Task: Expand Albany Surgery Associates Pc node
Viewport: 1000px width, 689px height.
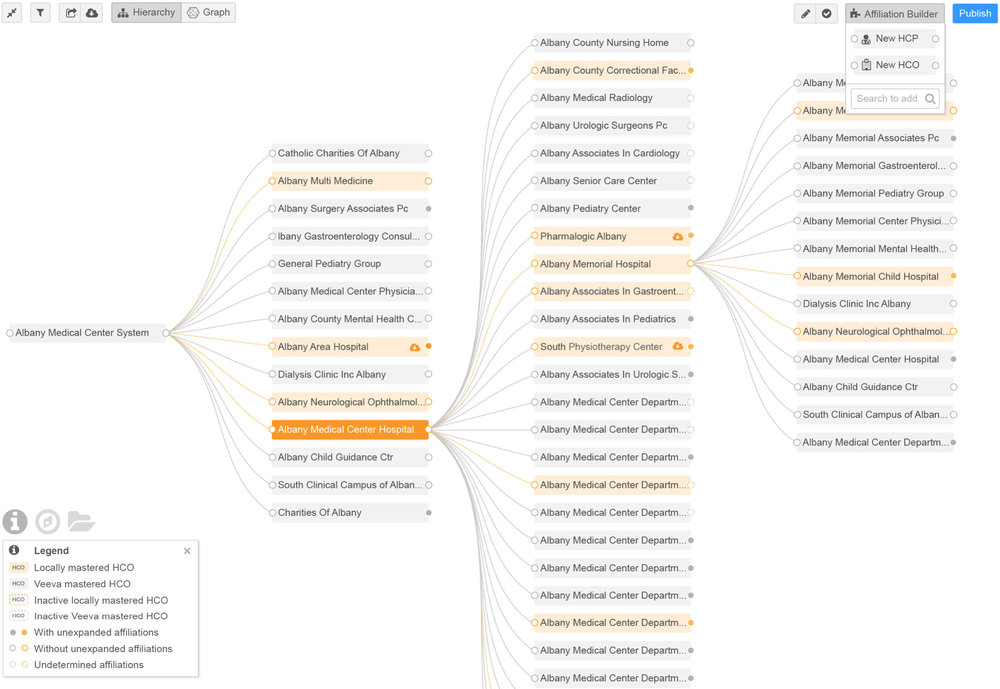Action: (x=429, y=209)
